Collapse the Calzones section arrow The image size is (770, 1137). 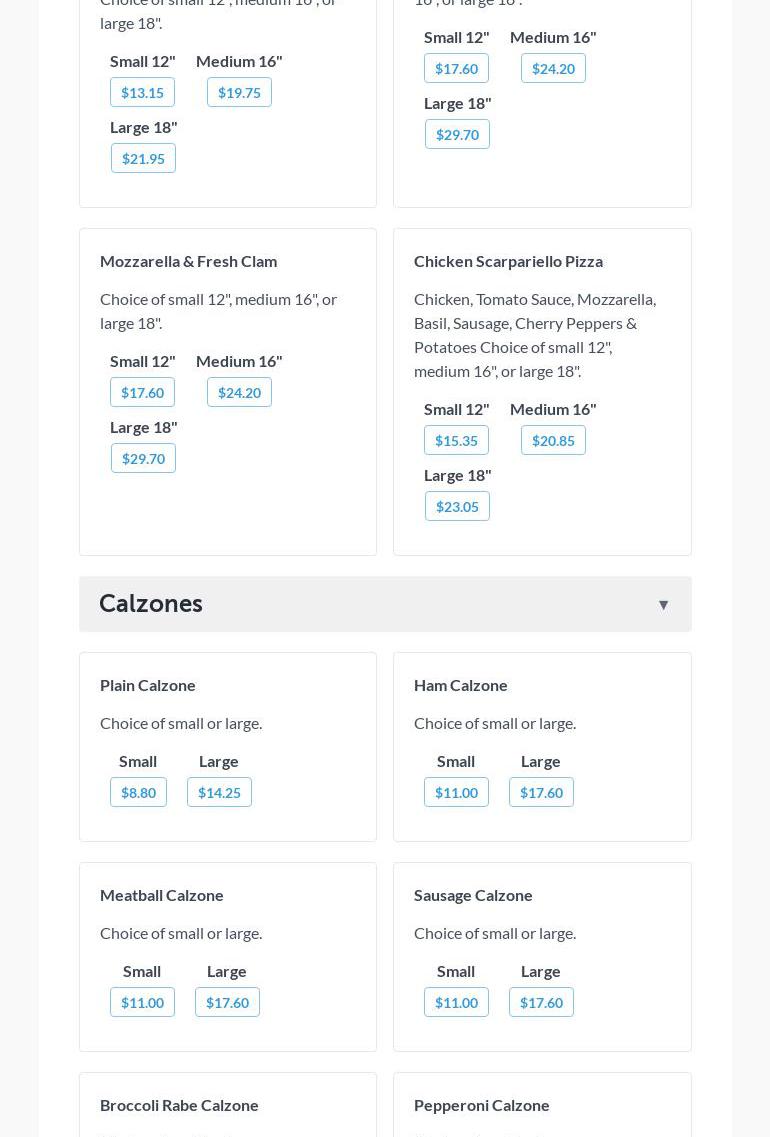(663, 605)
